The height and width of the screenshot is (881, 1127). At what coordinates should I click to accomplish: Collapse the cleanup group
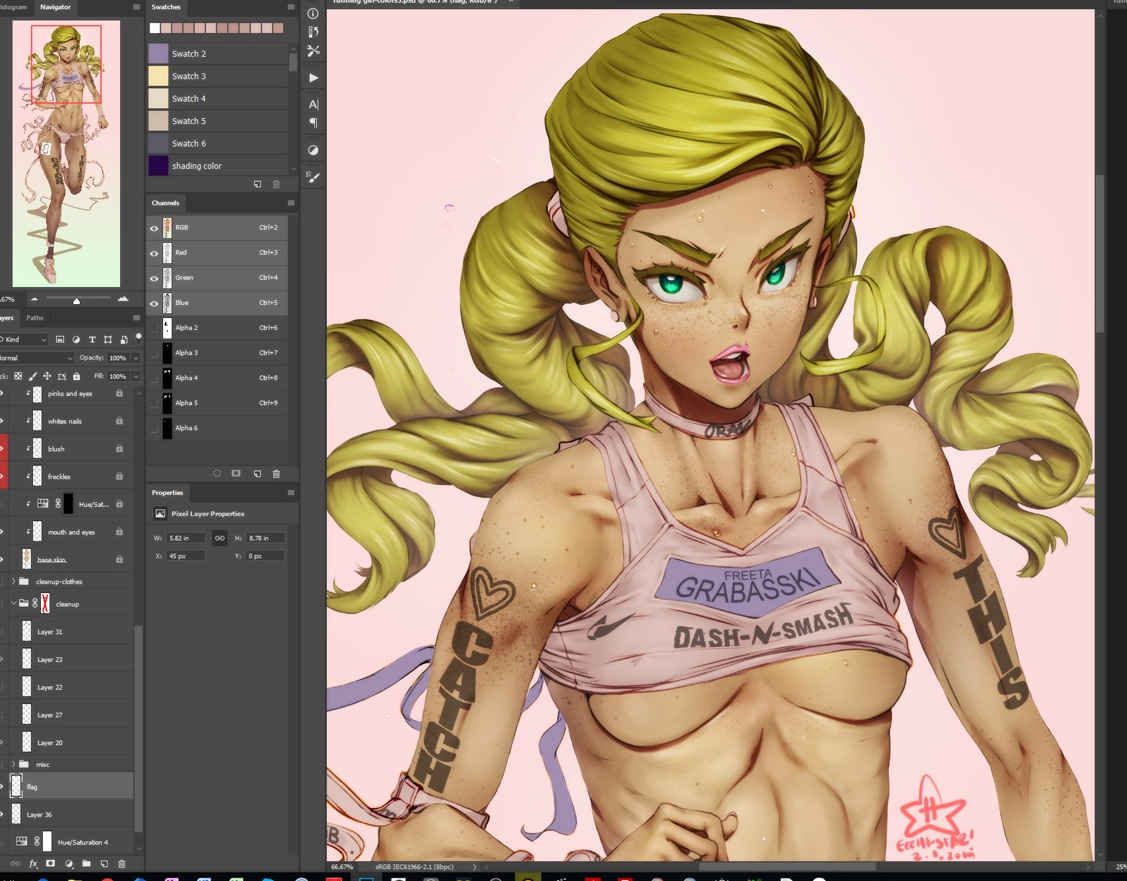(x=13, y=604)
